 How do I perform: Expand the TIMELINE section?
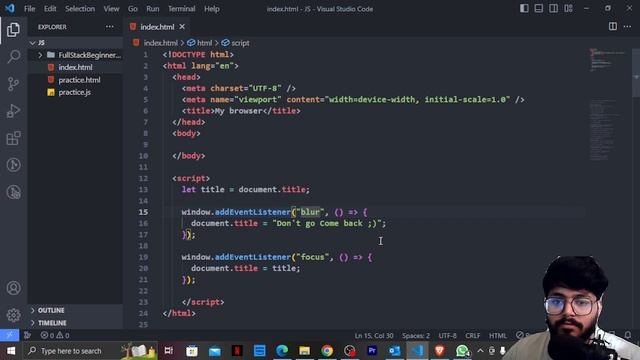point(76,322)
